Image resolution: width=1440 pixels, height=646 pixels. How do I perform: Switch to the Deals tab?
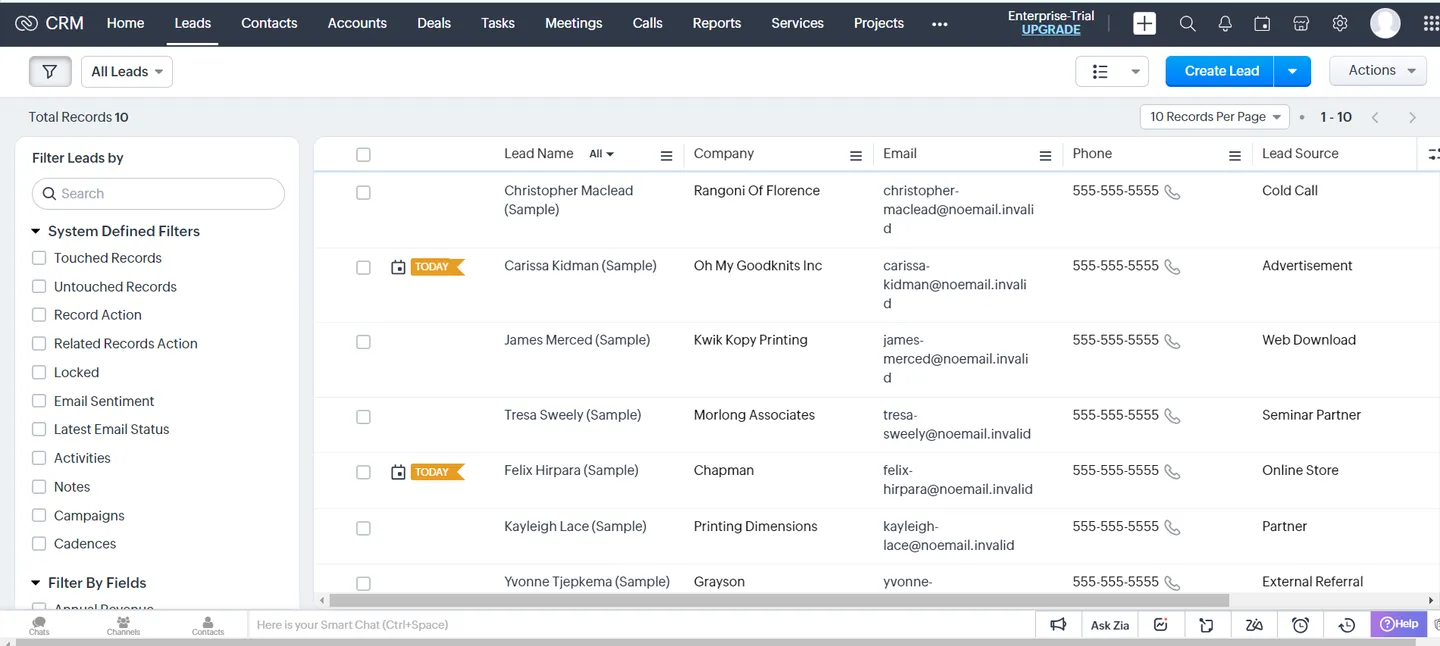(434, 23)
